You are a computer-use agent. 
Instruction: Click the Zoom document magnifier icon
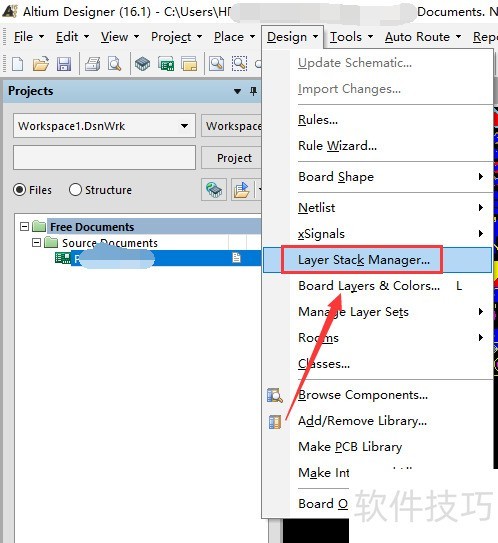point(216,64)
